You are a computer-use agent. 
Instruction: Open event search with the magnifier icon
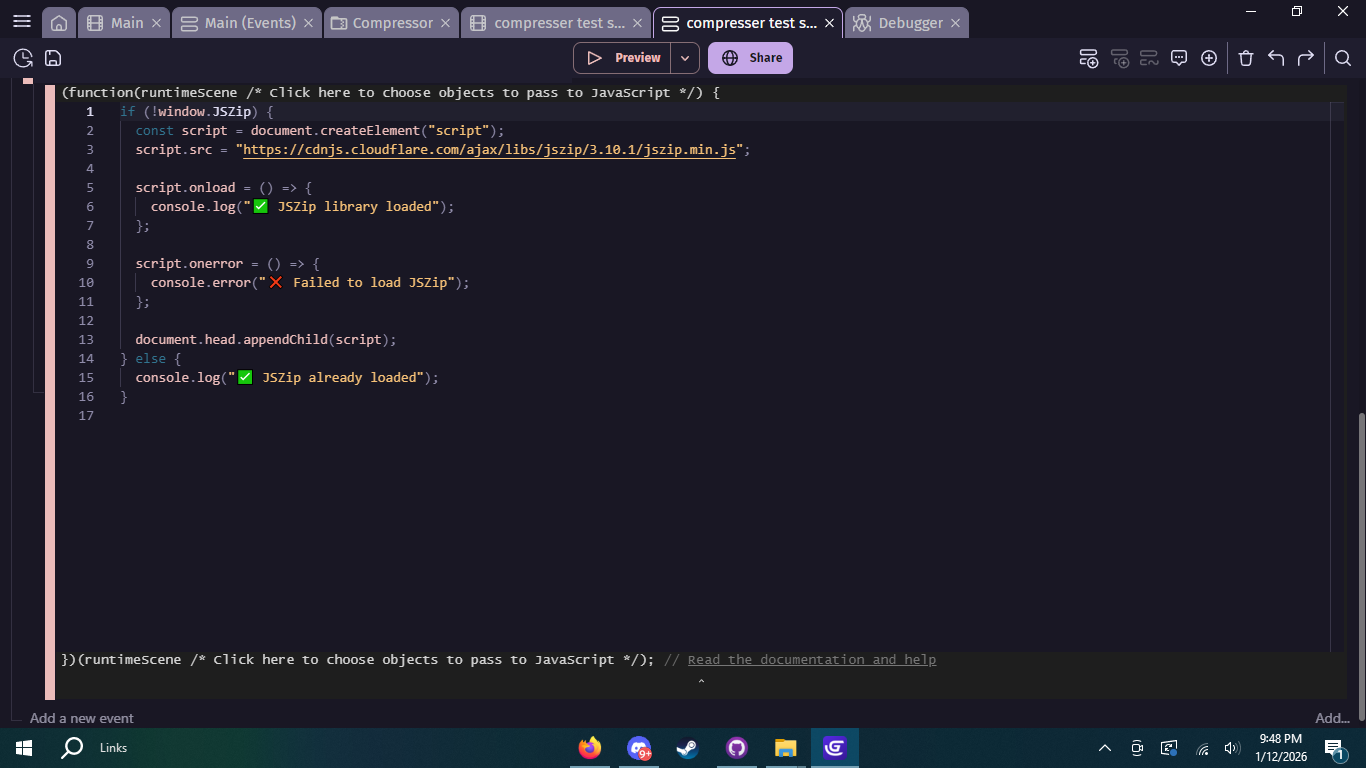coord(1343,58)
